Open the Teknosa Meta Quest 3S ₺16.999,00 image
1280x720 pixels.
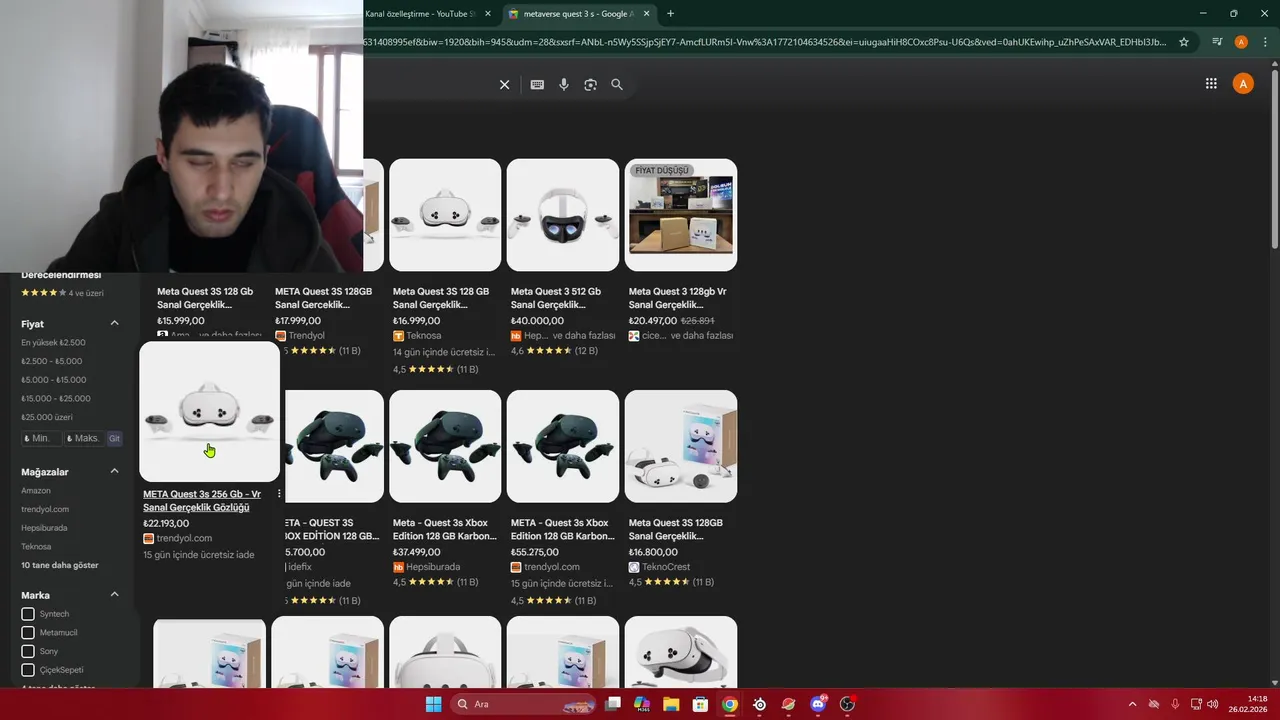coord(445,215)
